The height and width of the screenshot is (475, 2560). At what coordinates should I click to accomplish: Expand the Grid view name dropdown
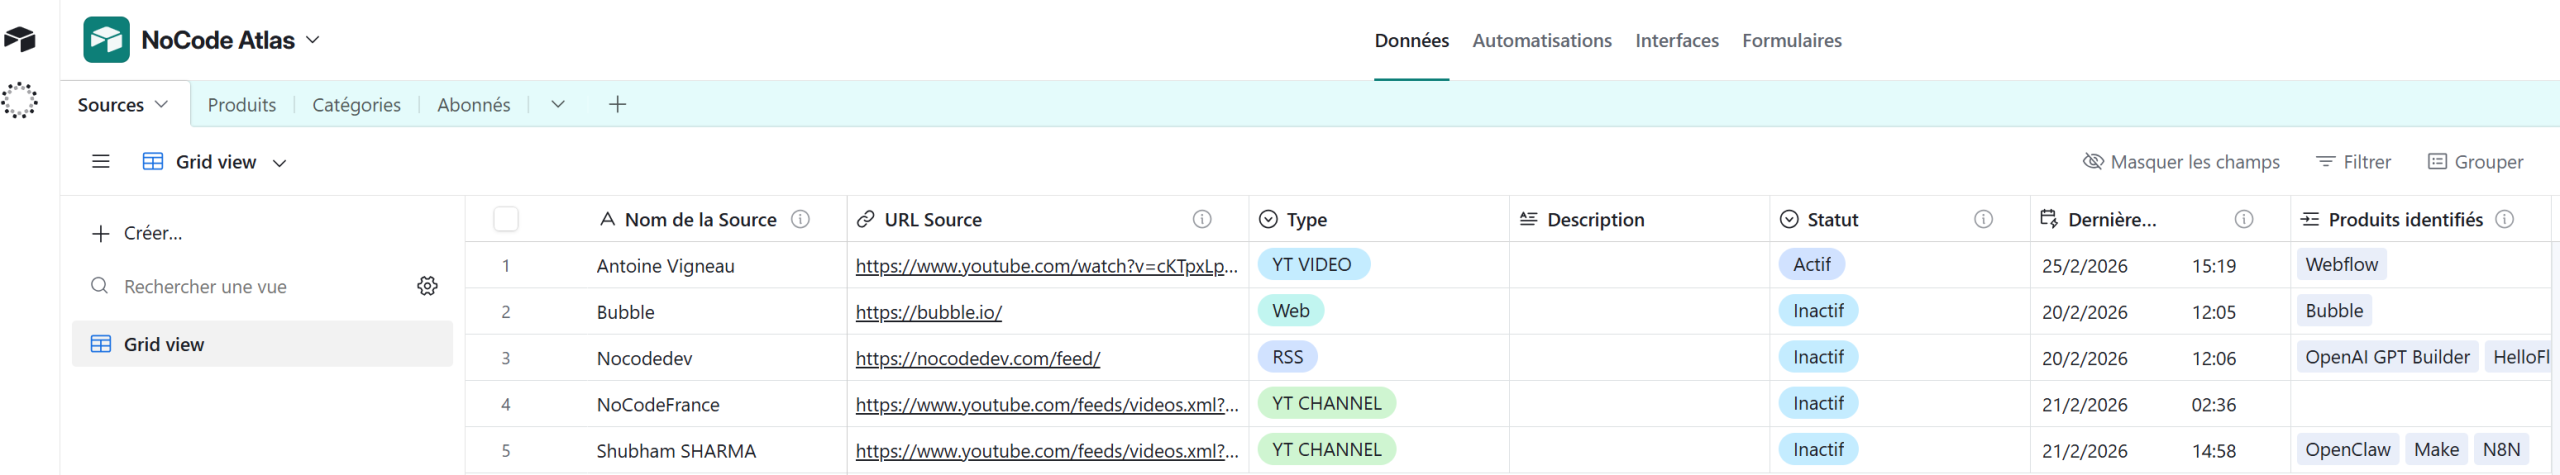click(x=280, y=163)
